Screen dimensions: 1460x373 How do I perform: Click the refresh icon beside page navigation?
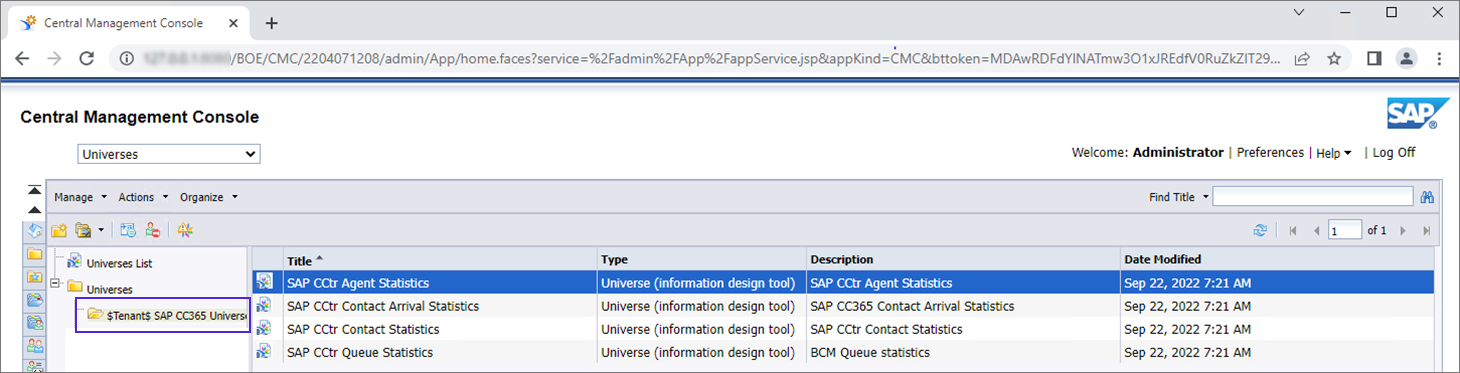pos(1261,230)
